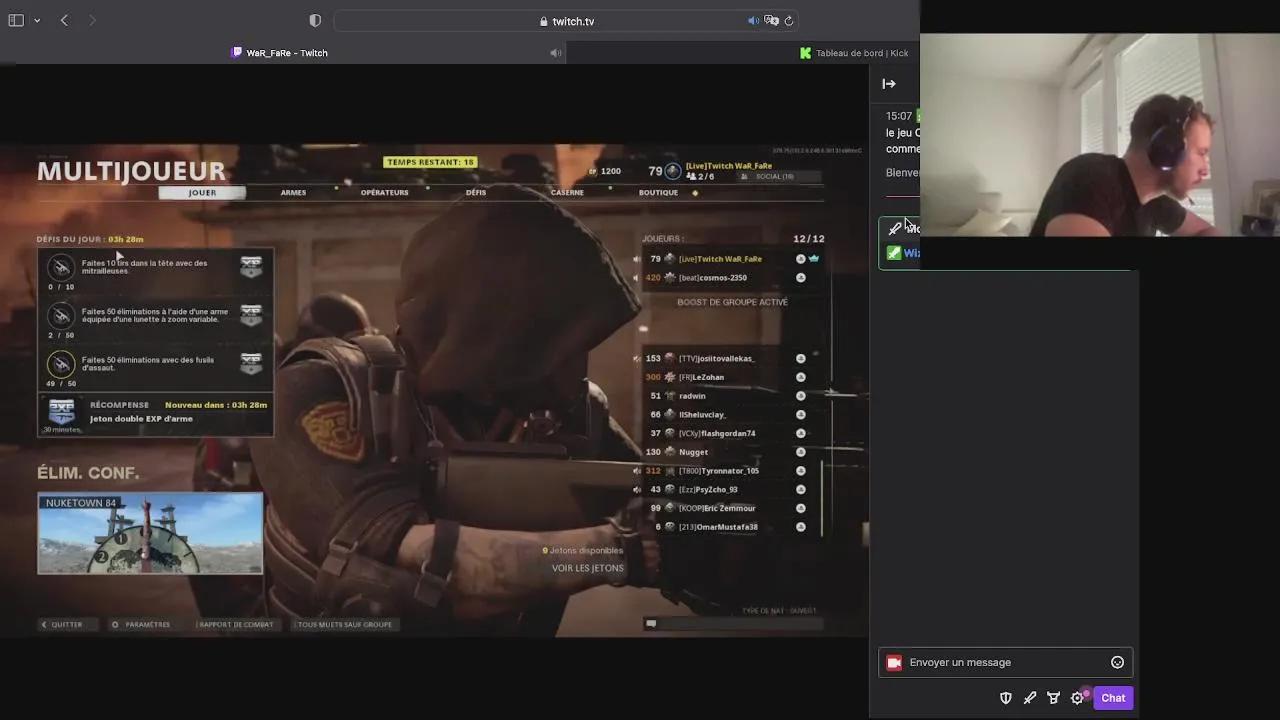This screenshot has height=720, width=1280.
Task: Click platform icon on Nugget row
Action: (x=800, y=452)
